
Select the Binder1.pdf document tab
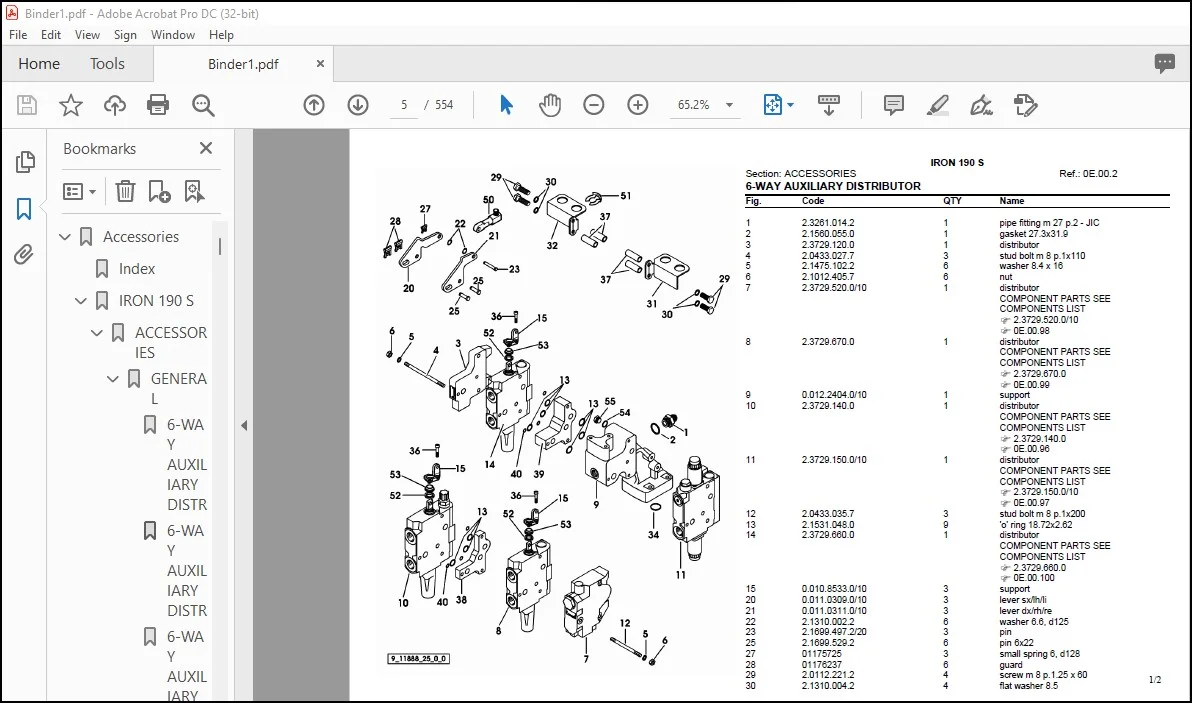pos(243,64)
